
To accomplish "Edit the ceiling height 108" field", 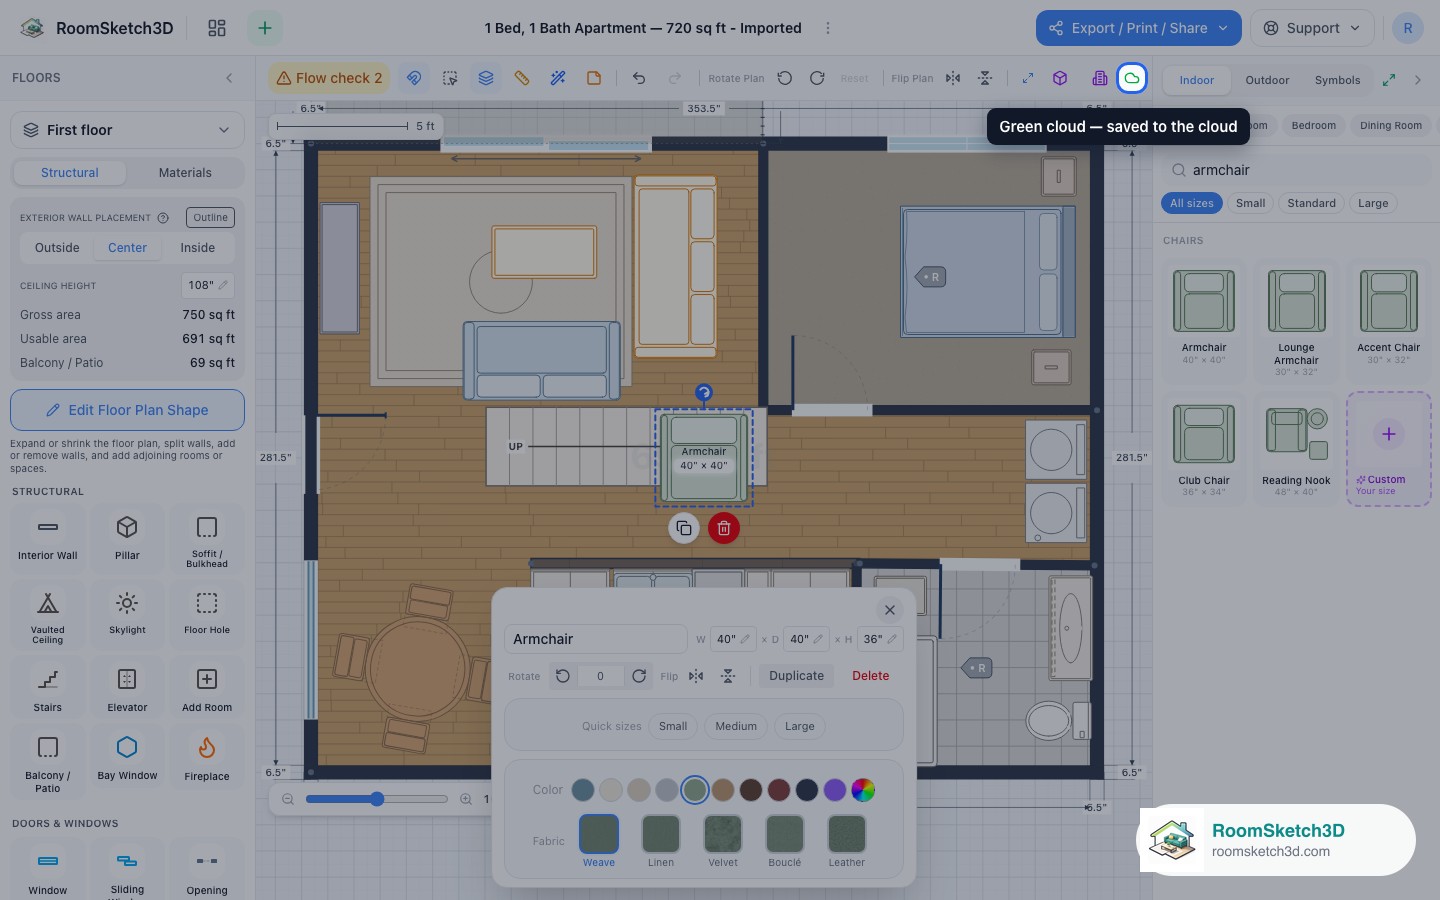I will (x=208, y=285).
